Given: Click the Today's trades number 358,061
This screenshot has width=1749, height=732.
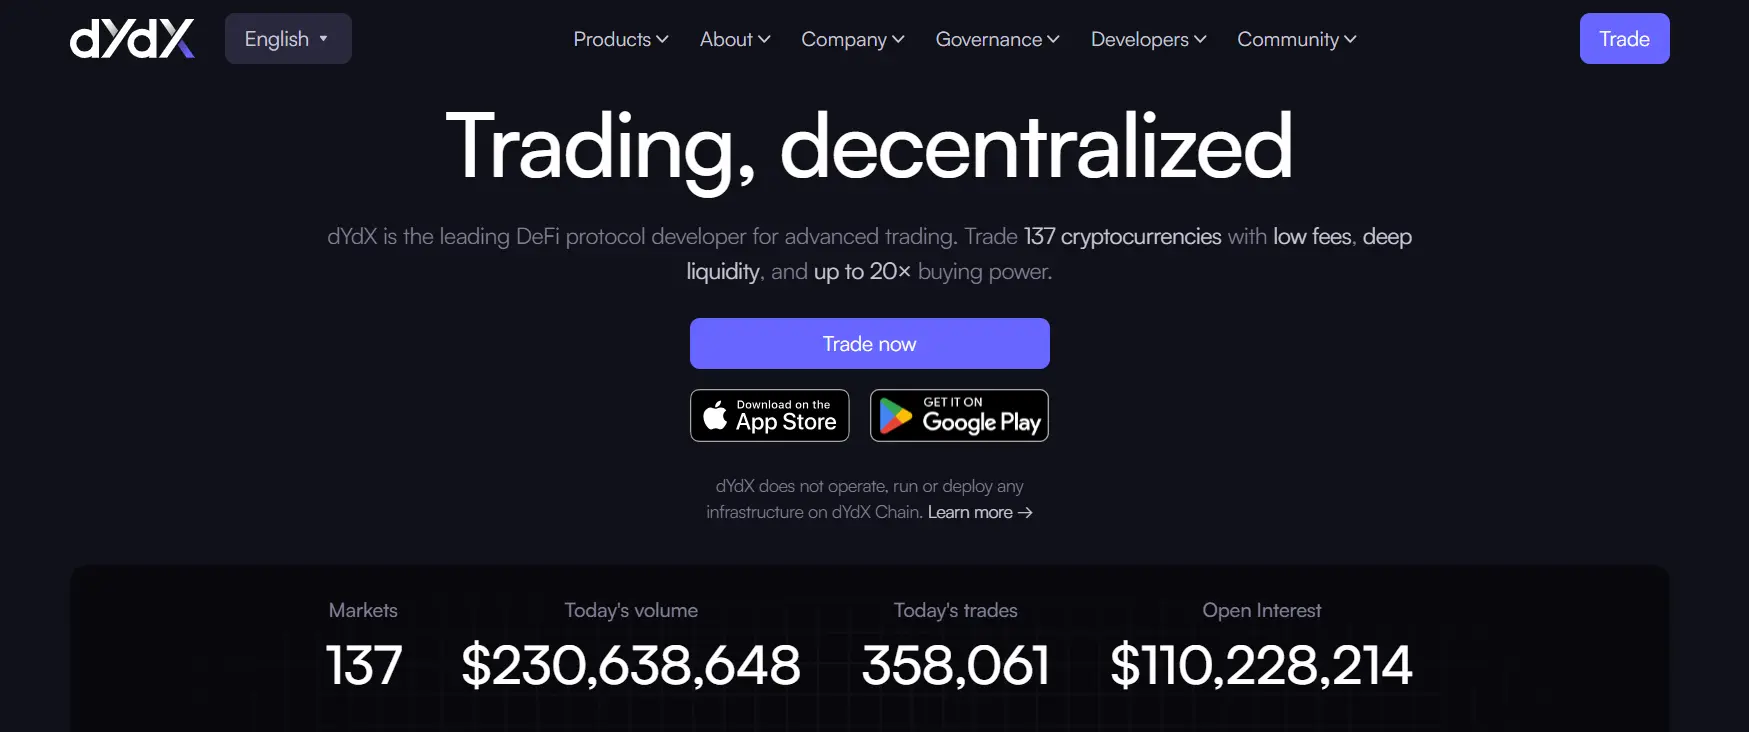Looking at the screenshot, I should 956,665.
